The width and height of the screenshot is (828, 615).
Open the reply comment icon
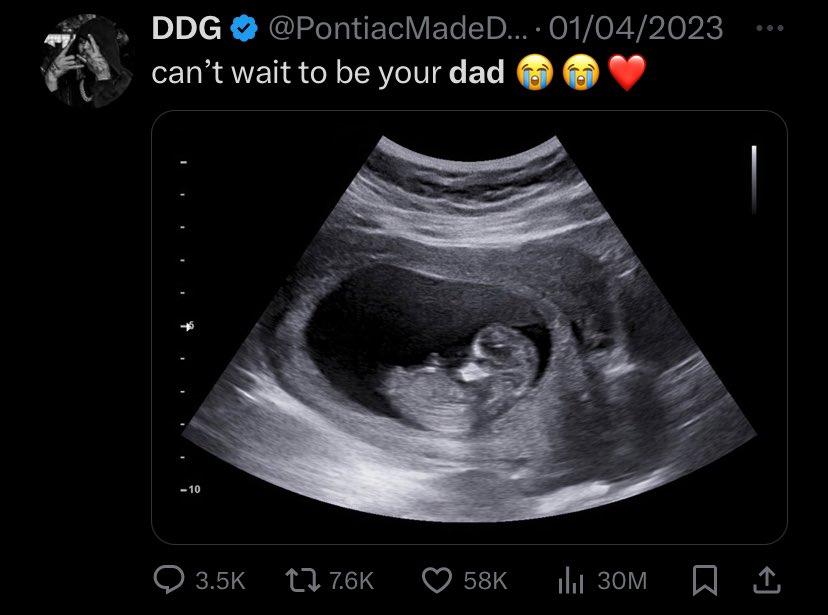[169, 580]
